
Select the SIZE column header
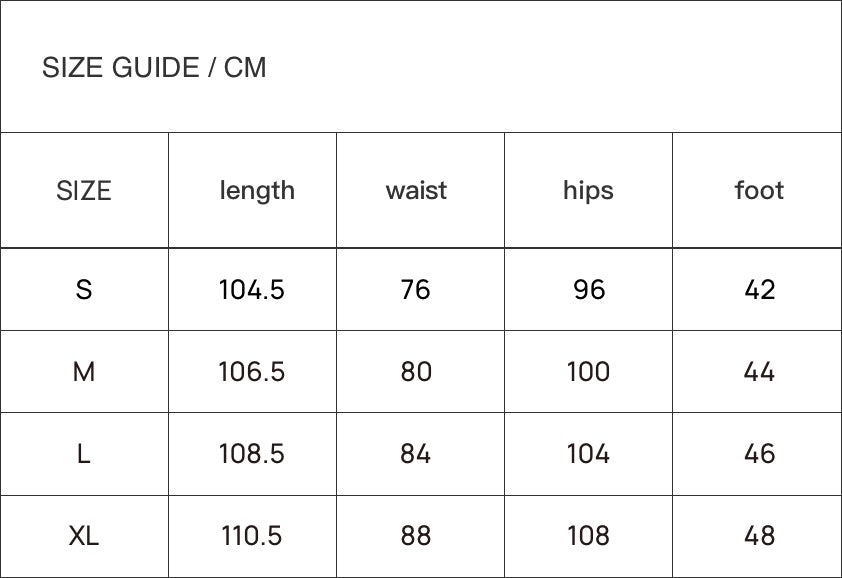(x=84, y=190)
